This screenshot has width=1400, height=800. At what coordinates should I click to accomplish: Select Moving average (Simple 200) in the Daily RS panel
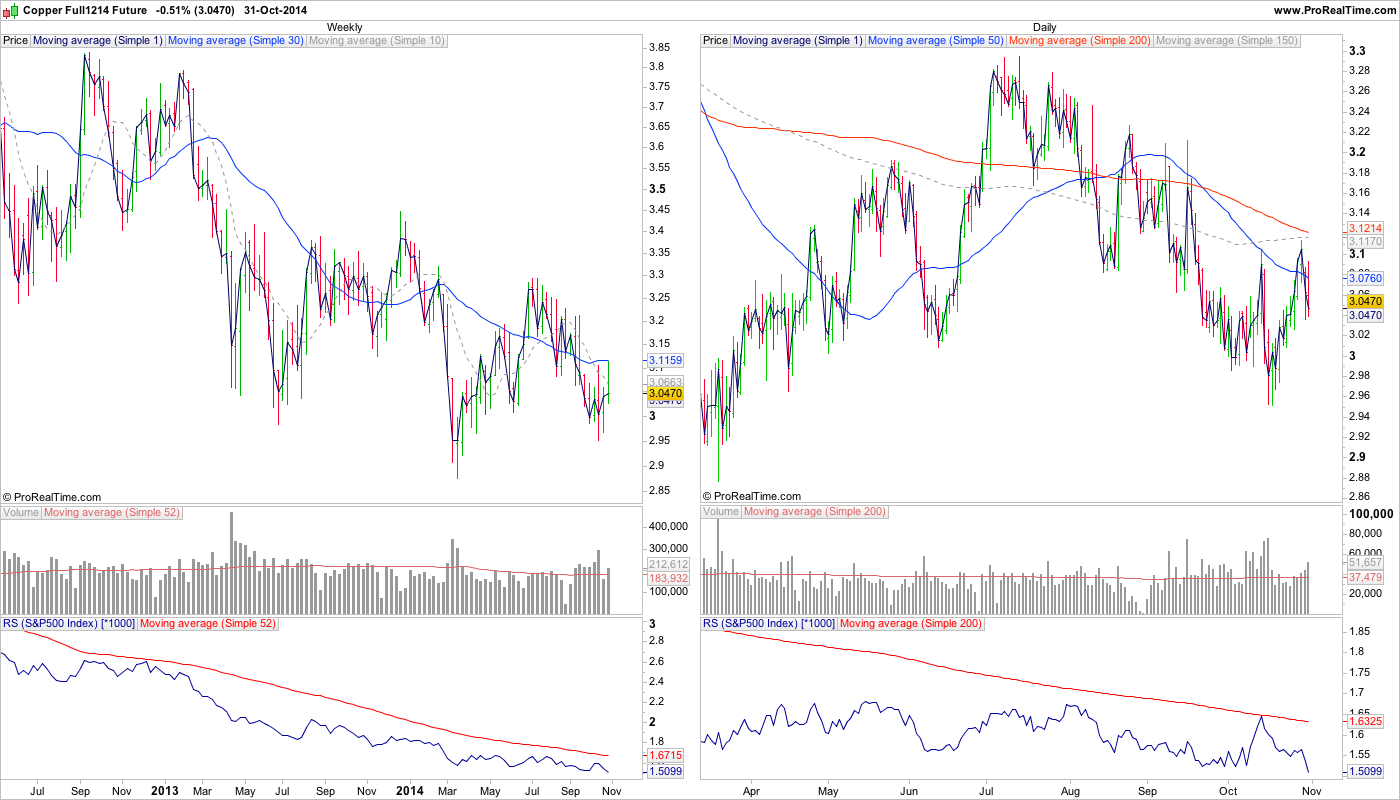coord(910,623)
